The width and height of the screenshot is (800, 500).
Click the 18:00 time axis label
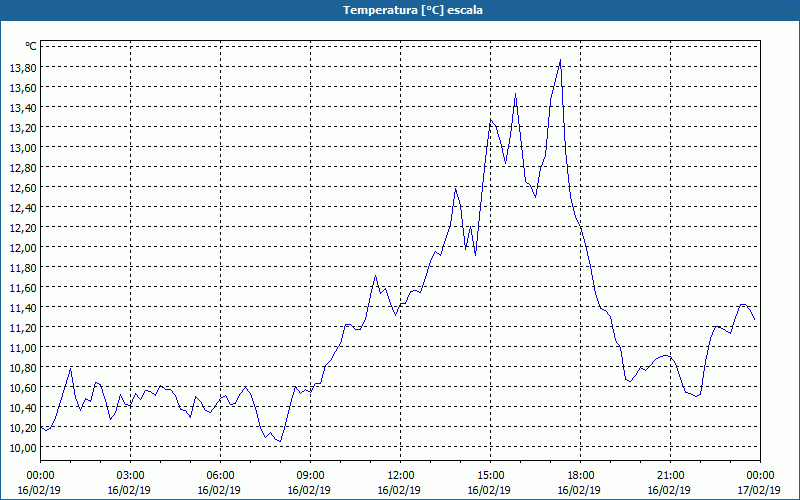click(x=580, y=476)
